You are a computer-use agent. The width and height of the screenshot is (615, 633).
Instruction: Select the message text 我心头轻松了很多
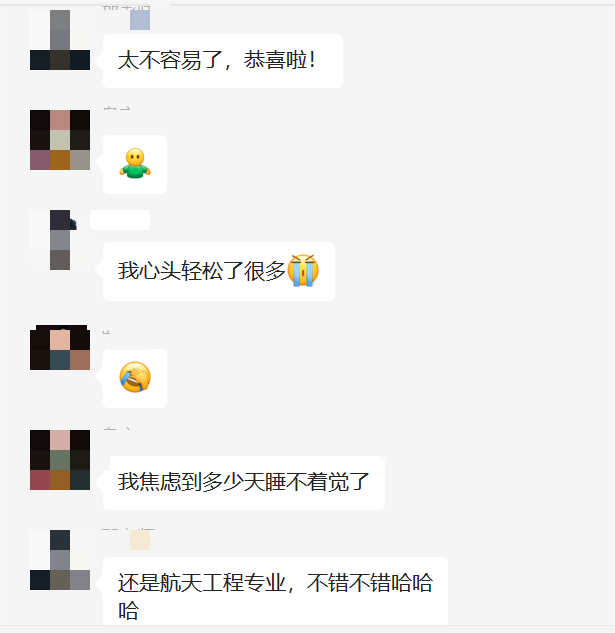pos(202,271)
